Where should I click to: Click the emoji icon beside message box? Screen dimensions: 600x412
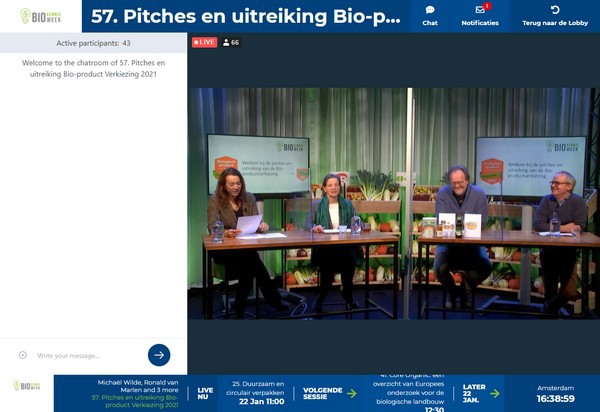pos(23,355)
